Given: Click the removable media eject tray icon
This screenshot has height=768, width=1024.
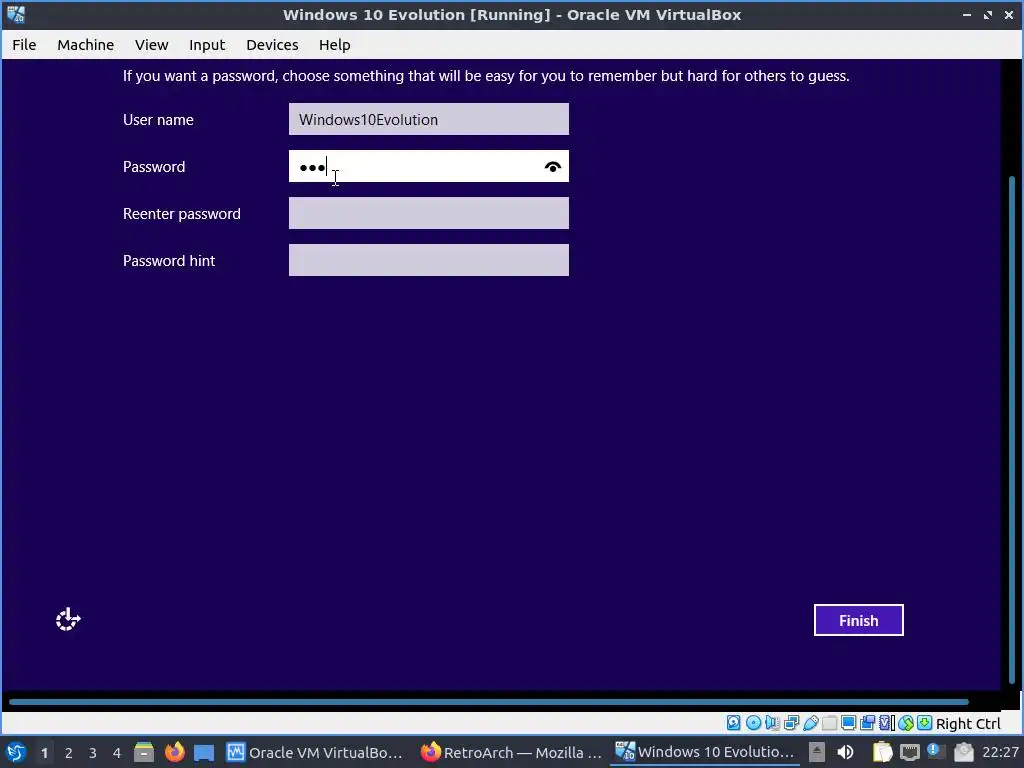Looking at the screenshot, I should tap(817, 752).
